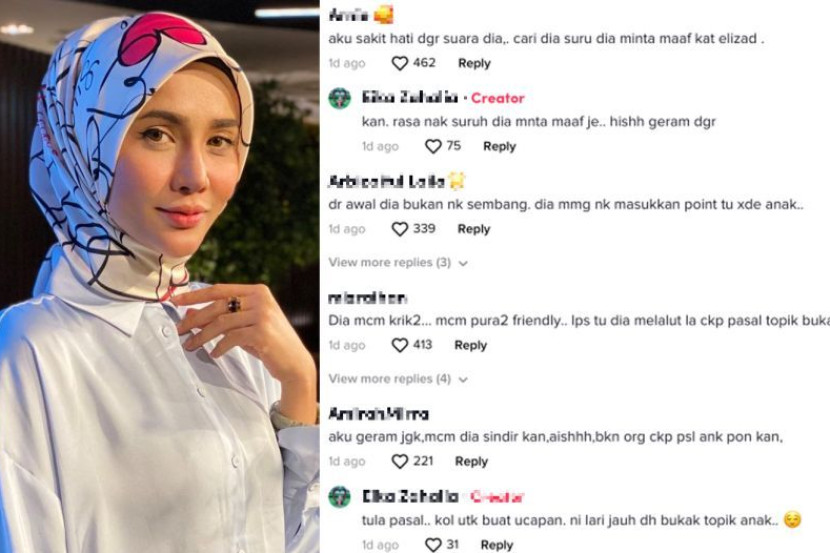Image resolution: width=830 pixels, height=553 pixels.
Task: Like the comment with 221 likes
Action: [400, 461]
